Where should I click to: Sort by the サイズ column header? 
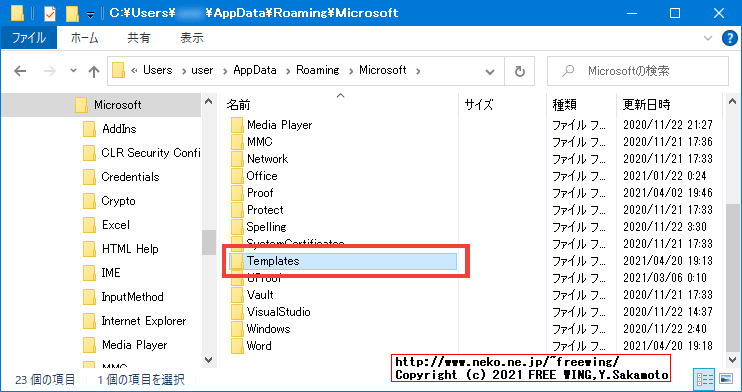479,105
